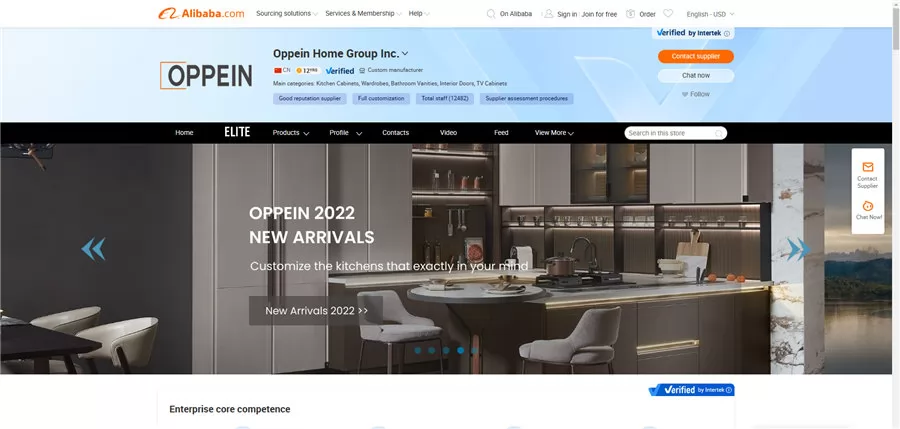Select the fourth highlighted carousel dot
This screenshot has height=429, width=900.
[460, 350]
